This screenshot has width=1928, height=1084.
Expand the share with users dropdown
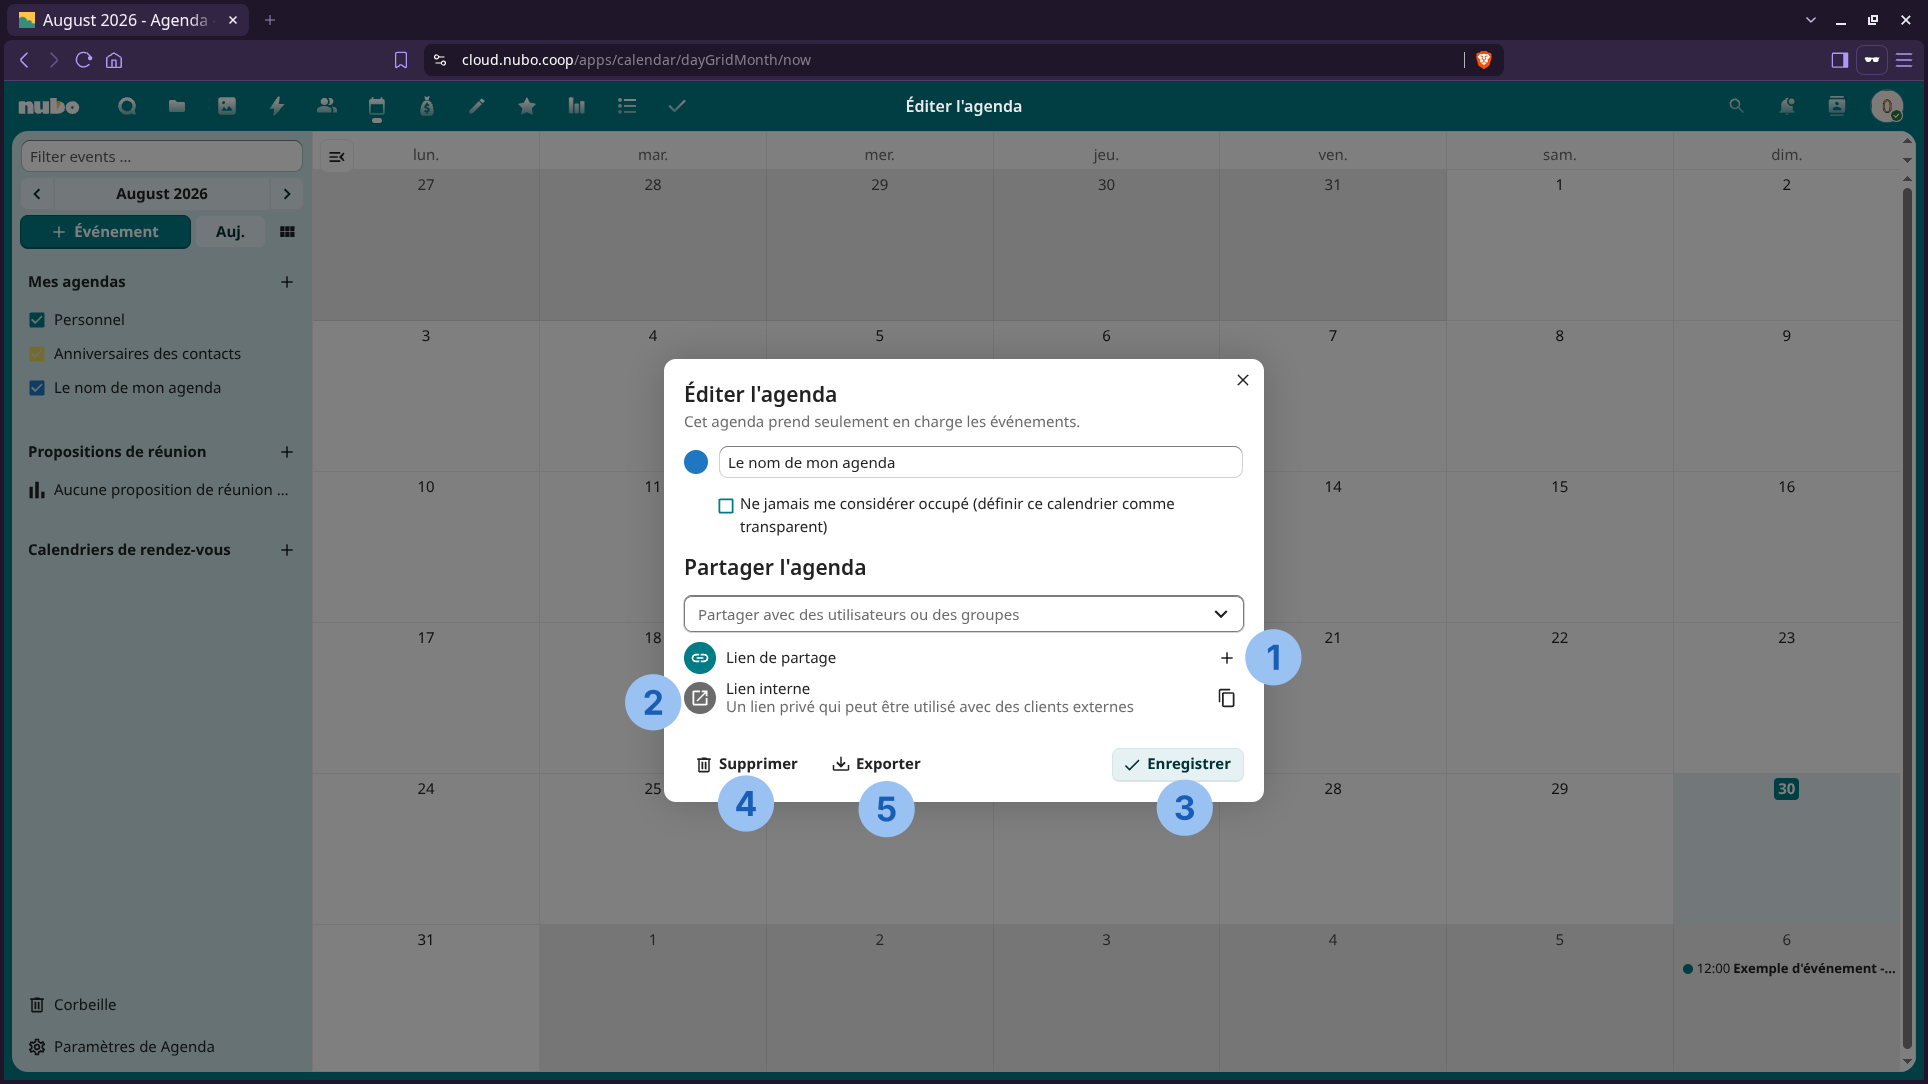(964, 614)
